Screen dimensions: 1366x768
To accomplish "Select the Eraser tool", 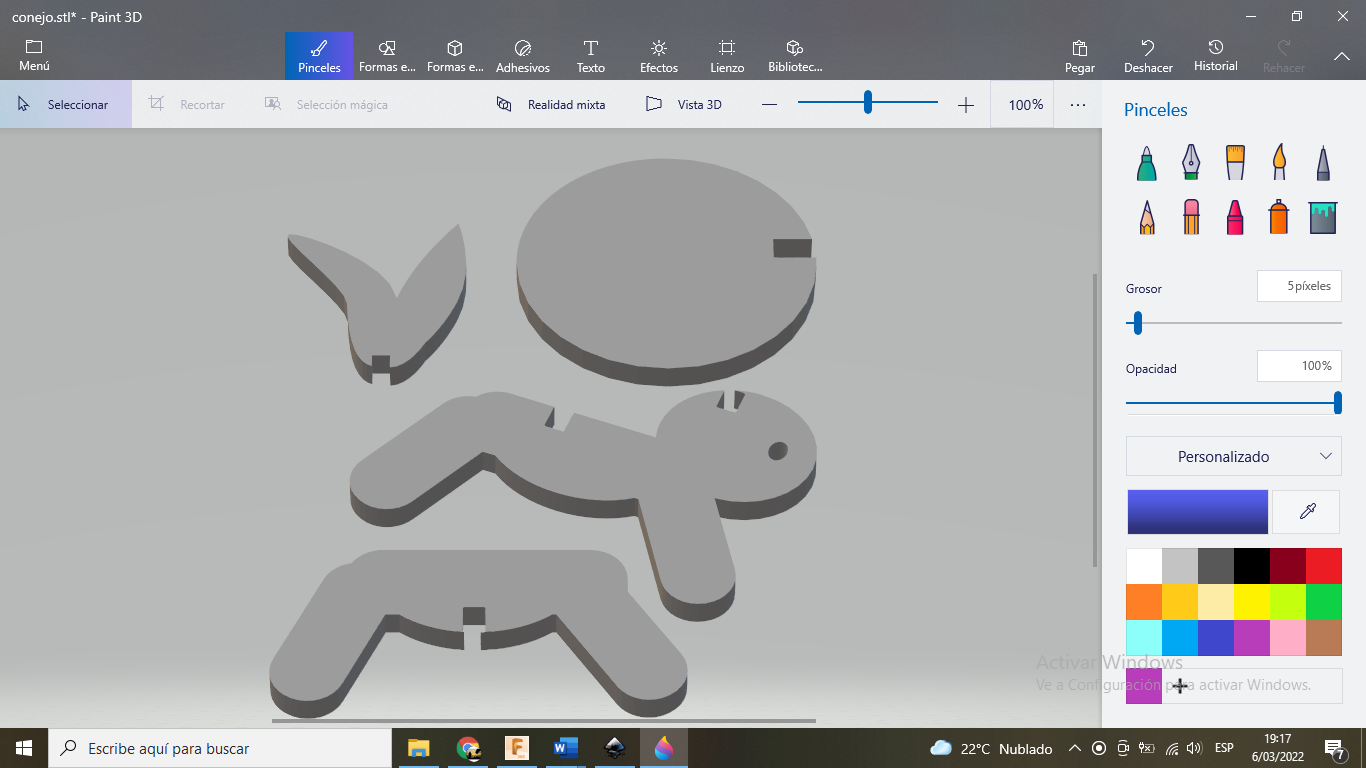I will (x=1191, y=217).
